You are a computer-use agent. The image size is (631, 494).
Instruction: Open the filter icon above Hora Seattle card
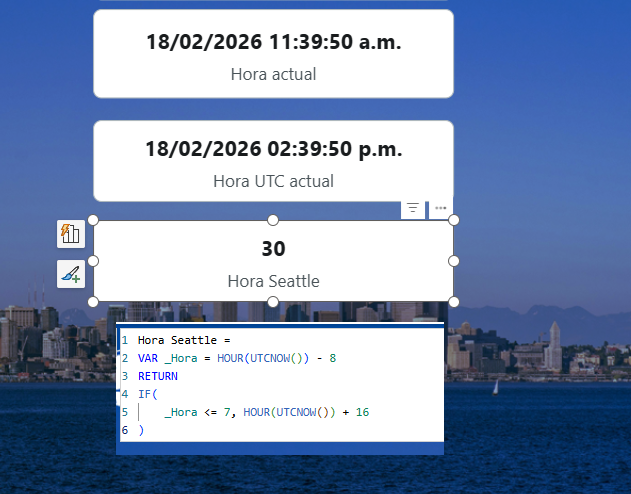(x=414, y=208)
